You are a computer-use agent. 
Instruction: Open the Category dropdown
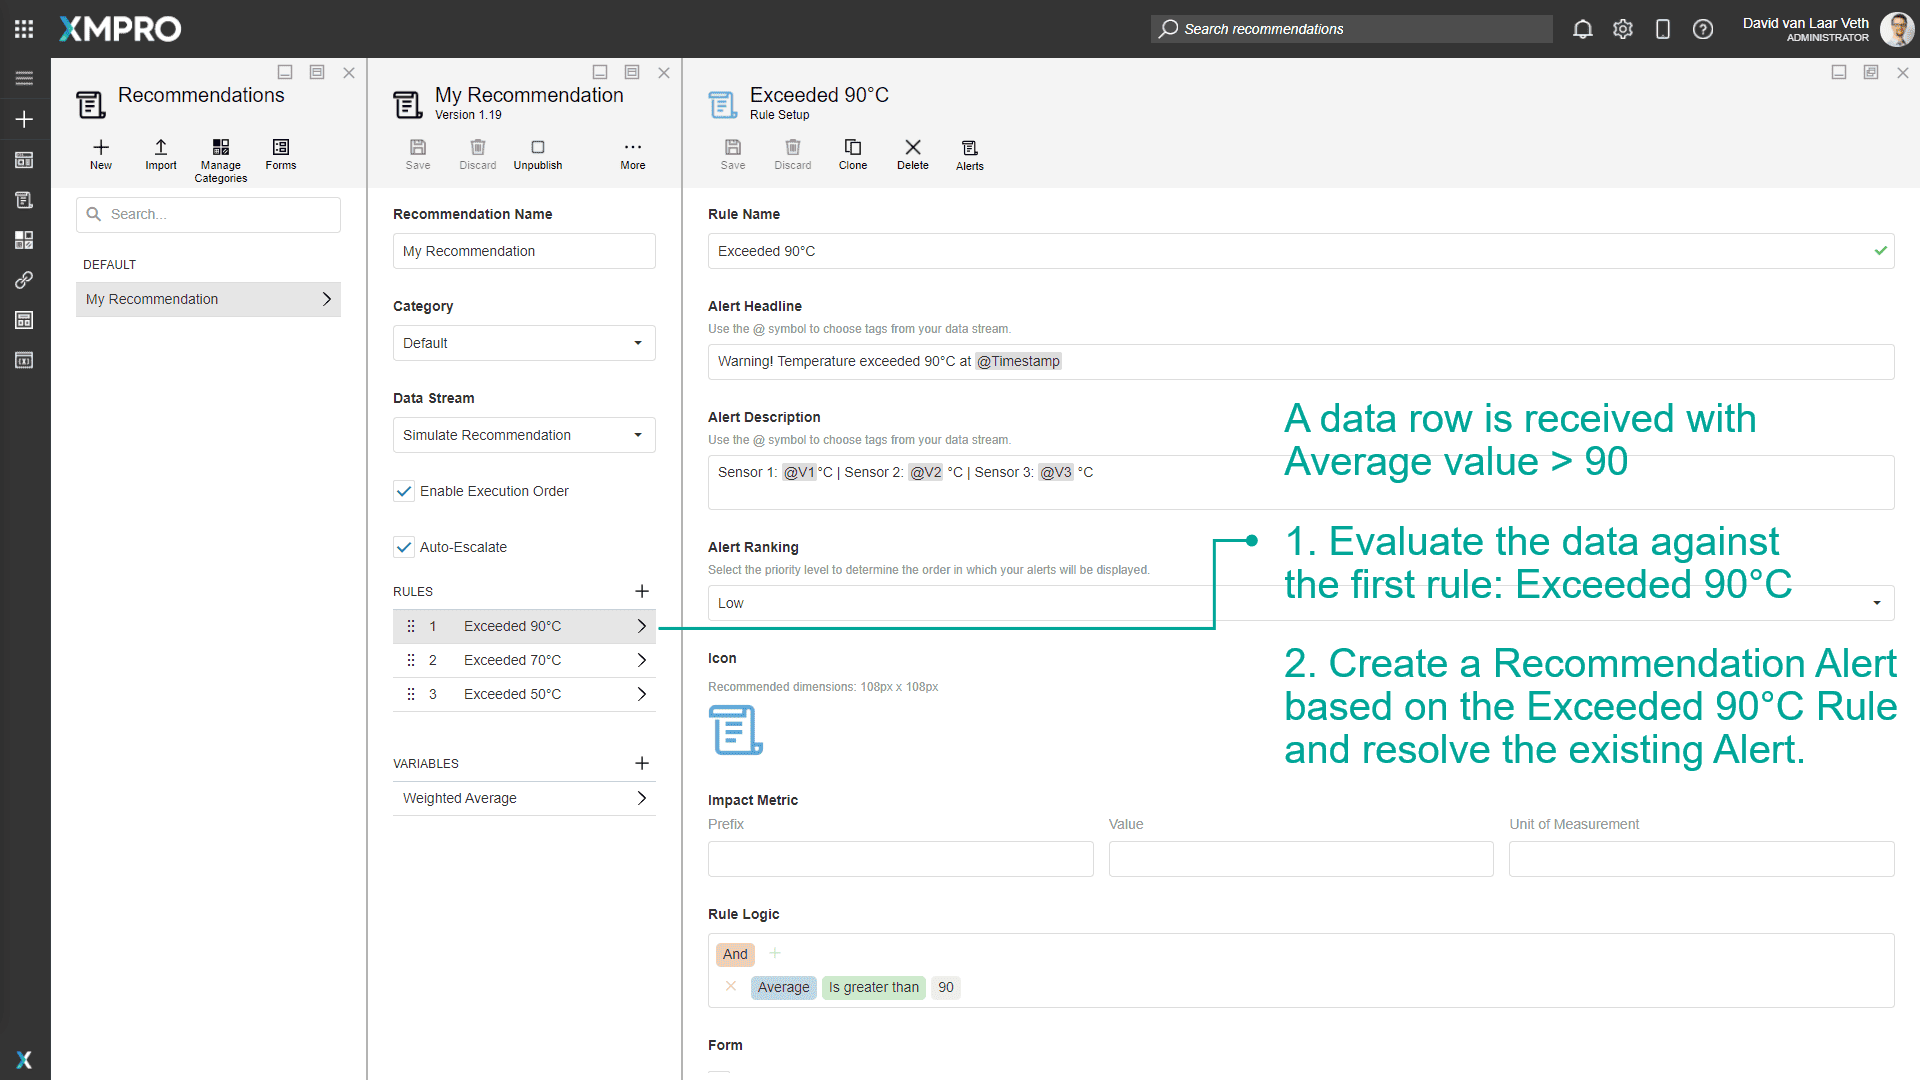pos(524,343)
